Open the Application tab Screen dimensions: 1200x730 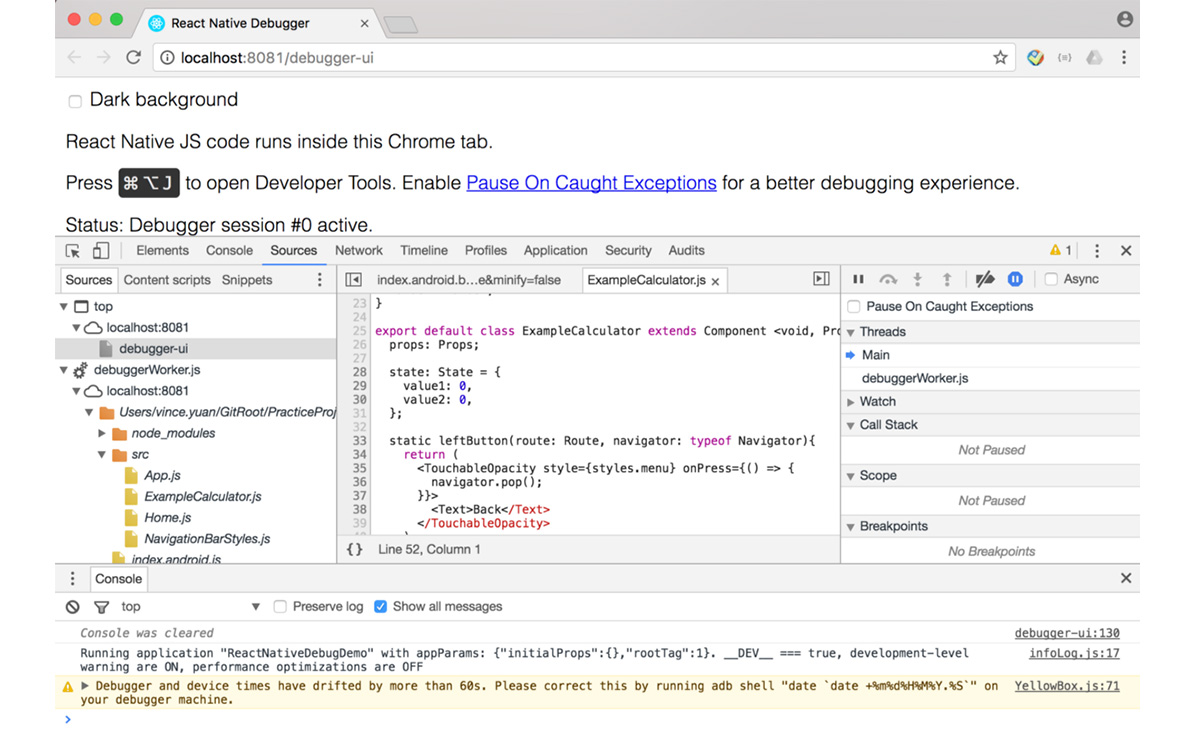555,251
